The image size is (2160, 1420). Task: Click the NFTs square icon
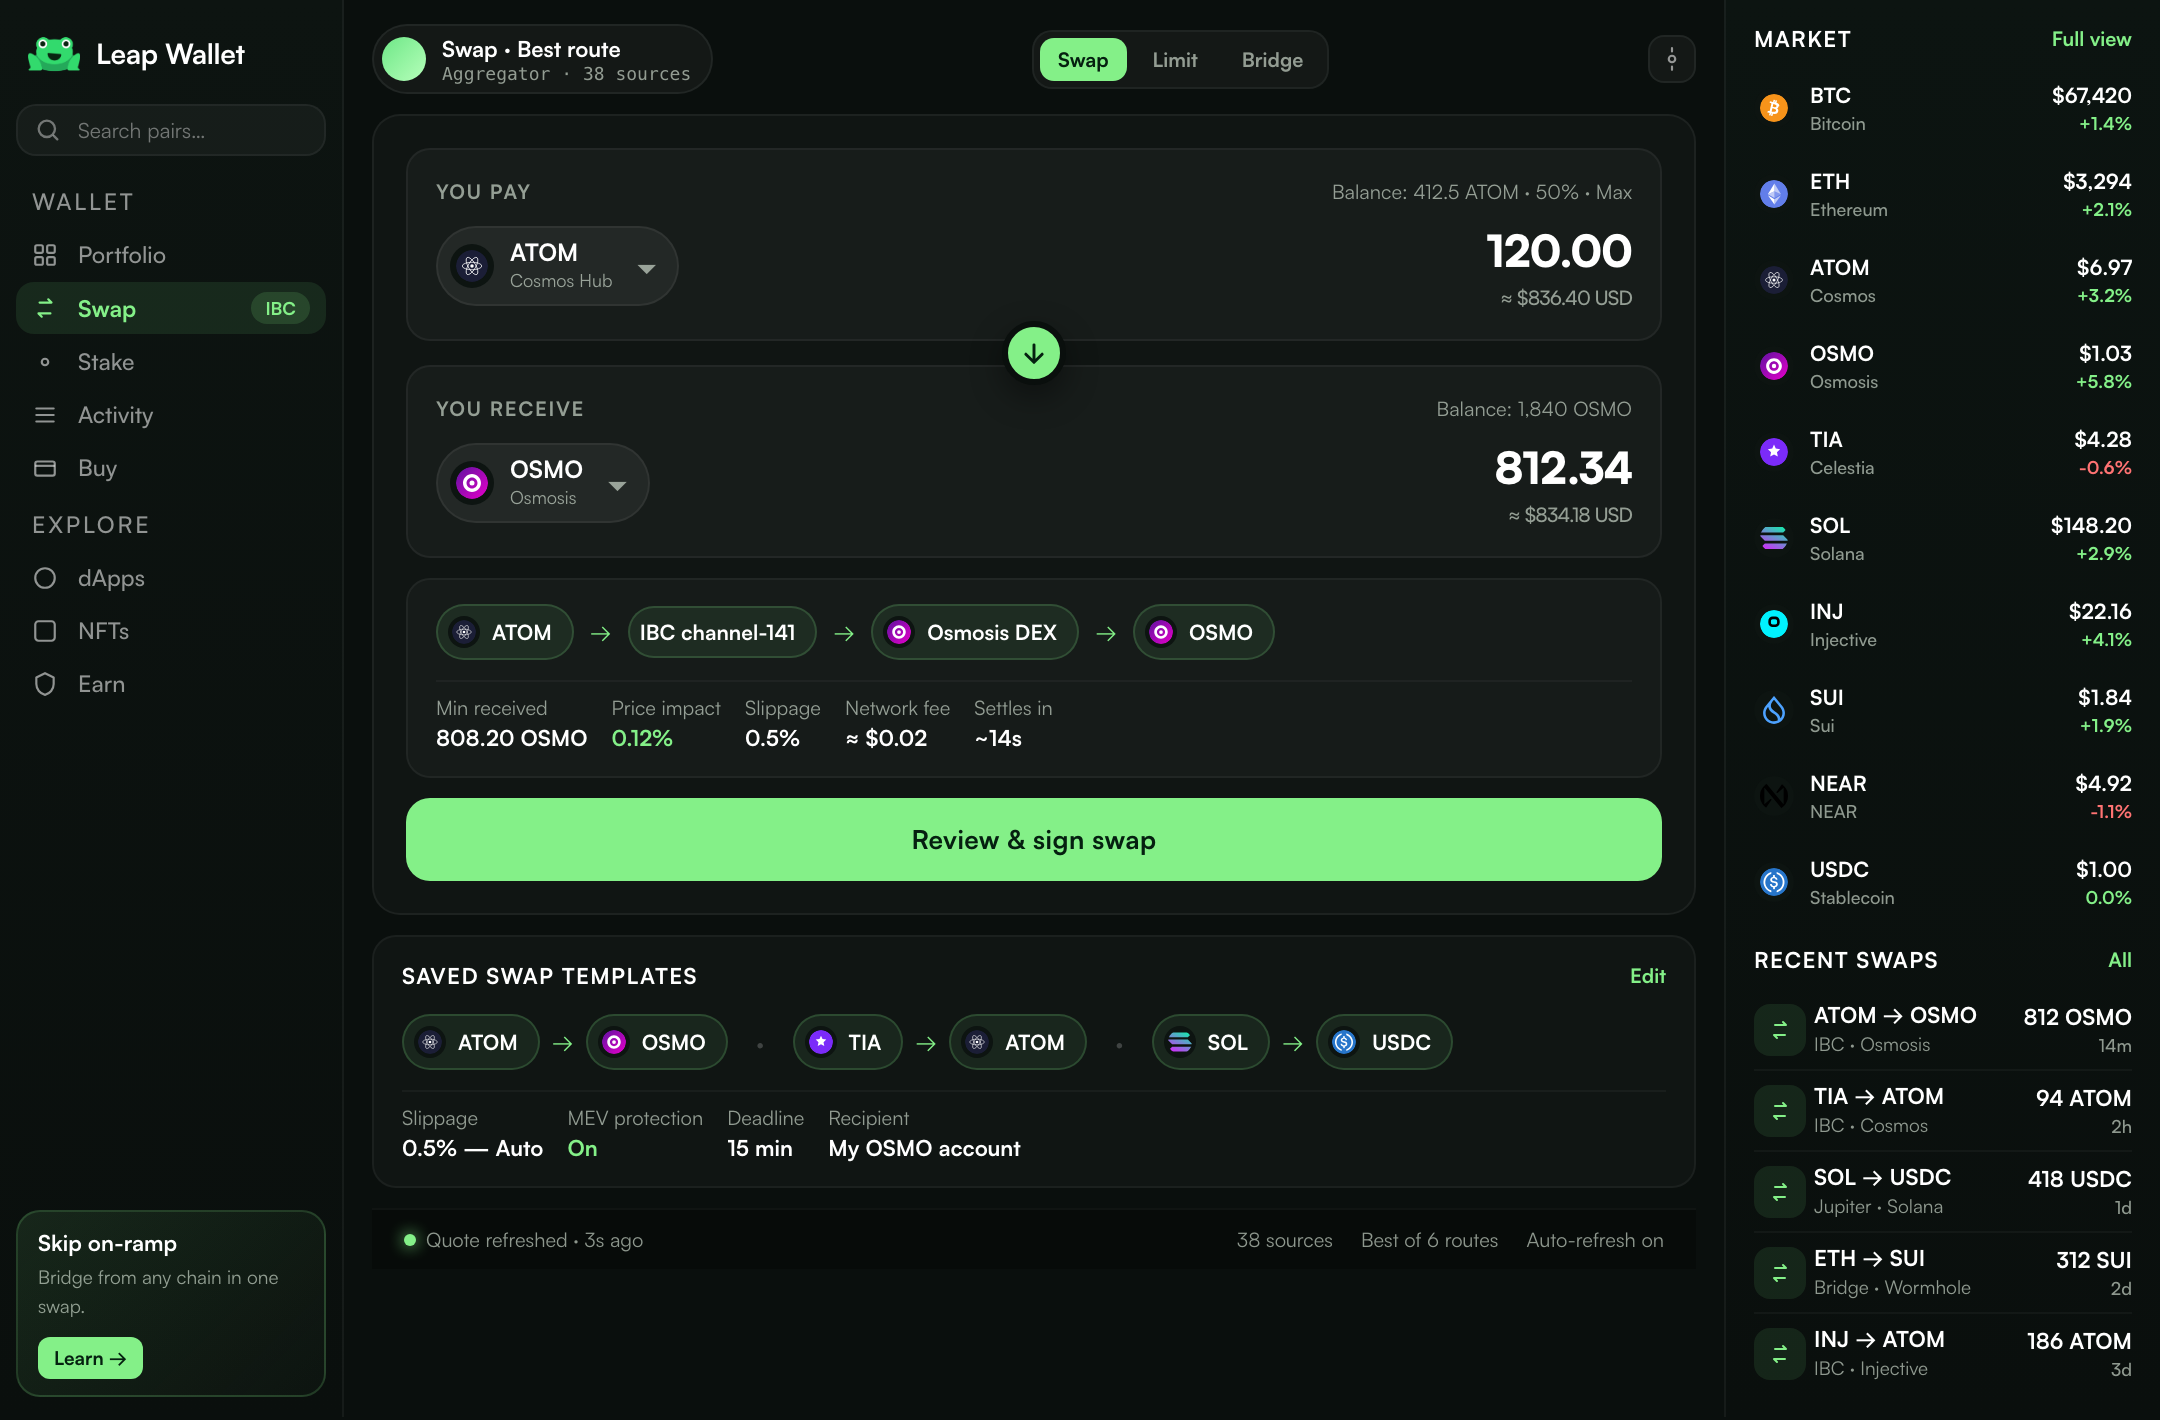click(45, 631)
